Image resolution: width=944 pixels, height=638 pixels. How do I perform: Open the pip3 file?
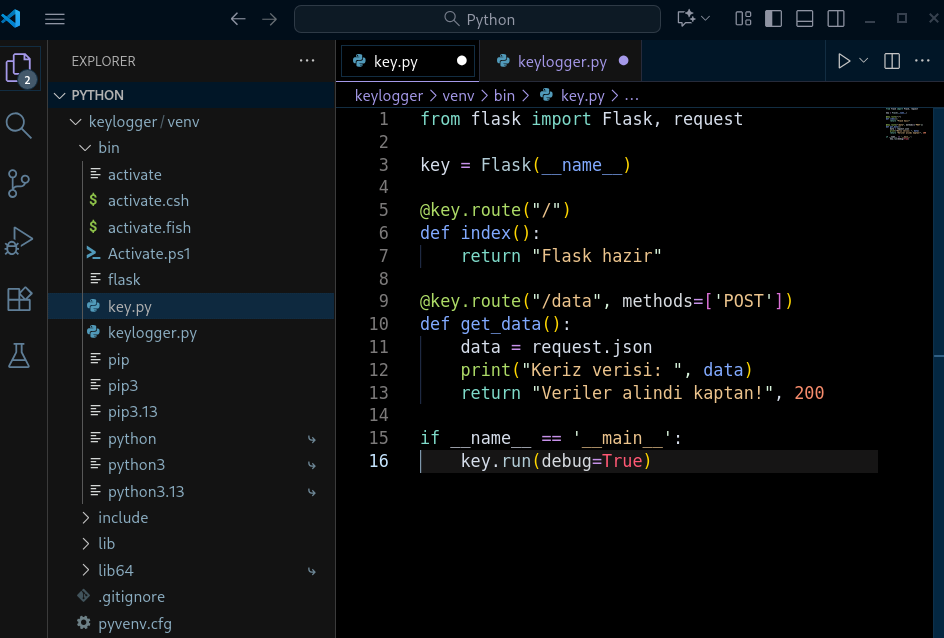[191, 385]
